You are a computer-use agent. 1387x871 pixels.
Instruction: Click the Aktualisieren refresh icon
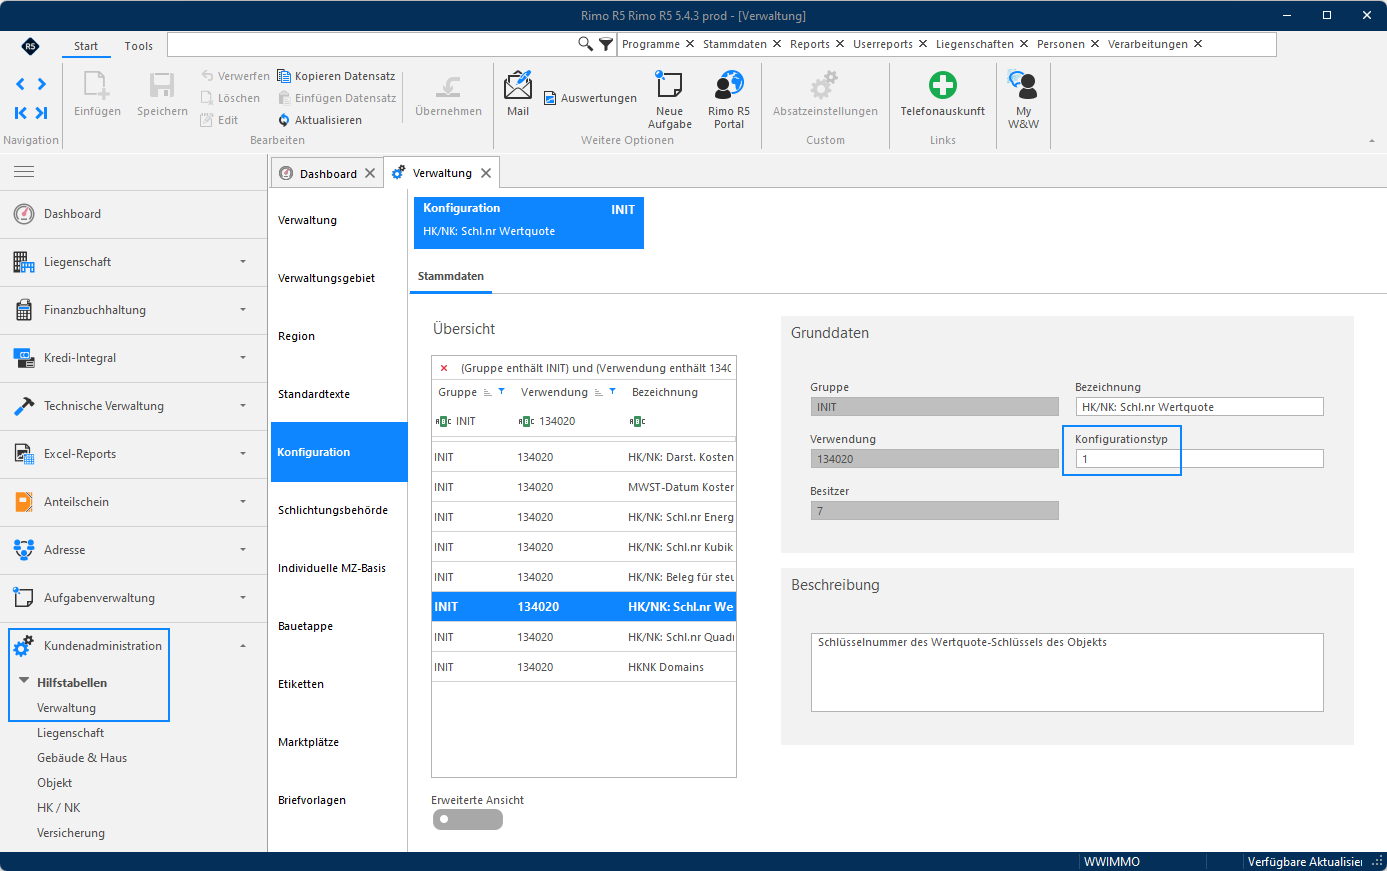click(x=284, y=120)
